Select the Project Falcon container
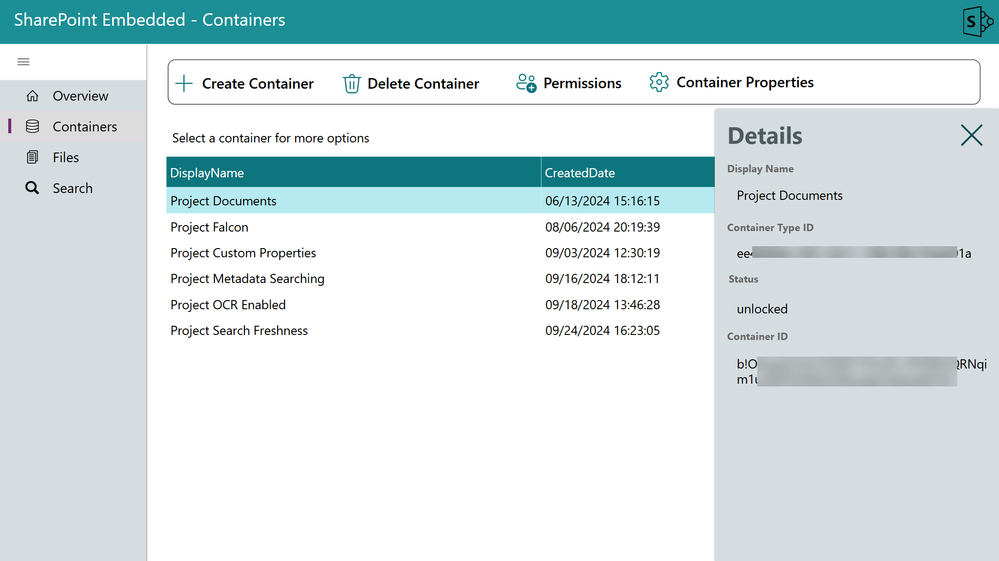Viewport: 999px width, 561px height. coord(209,227)
